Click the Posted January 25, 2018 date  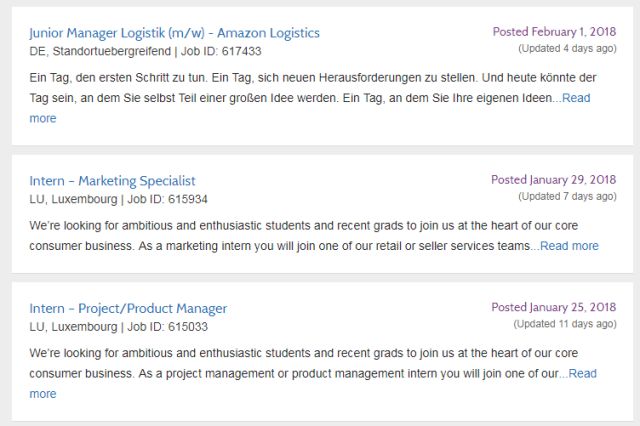tap(553, 307)
